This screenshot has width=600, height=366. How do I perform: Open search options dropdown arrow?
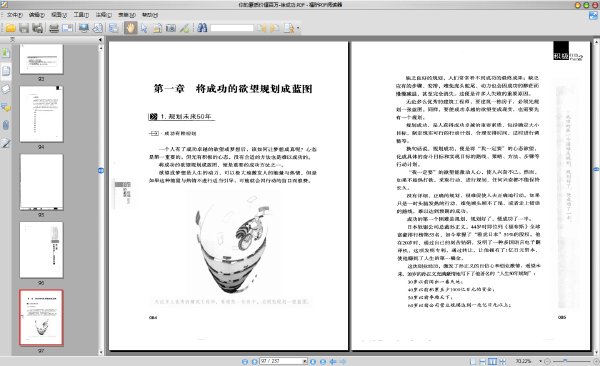coord(298,28)
